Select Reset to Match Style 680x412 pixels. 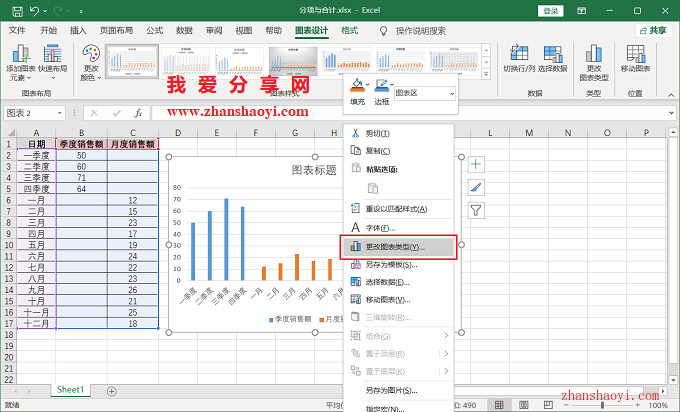tap(399, 209)
